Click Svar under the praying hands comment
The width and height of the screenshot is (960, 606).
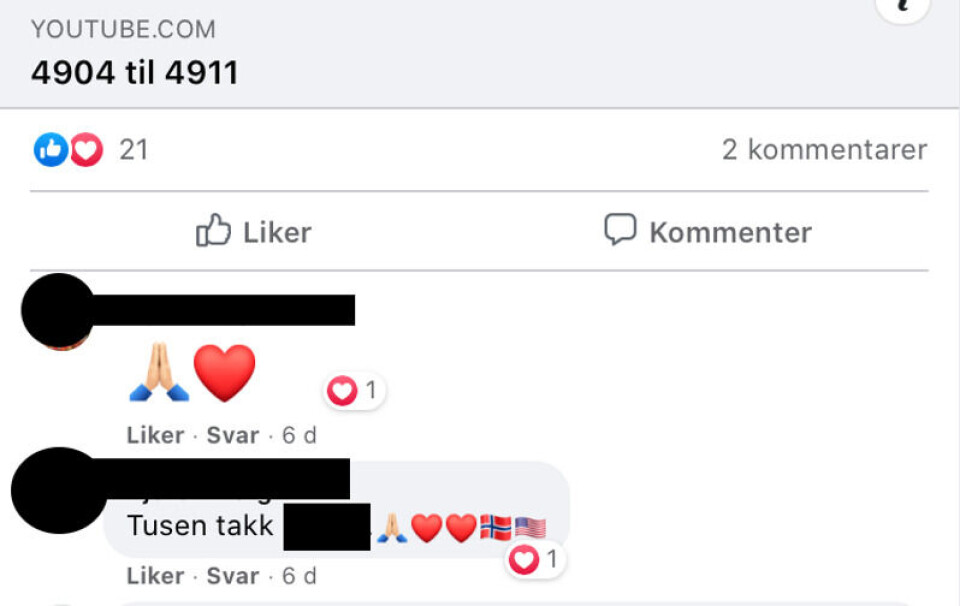[x=233, y=435]
